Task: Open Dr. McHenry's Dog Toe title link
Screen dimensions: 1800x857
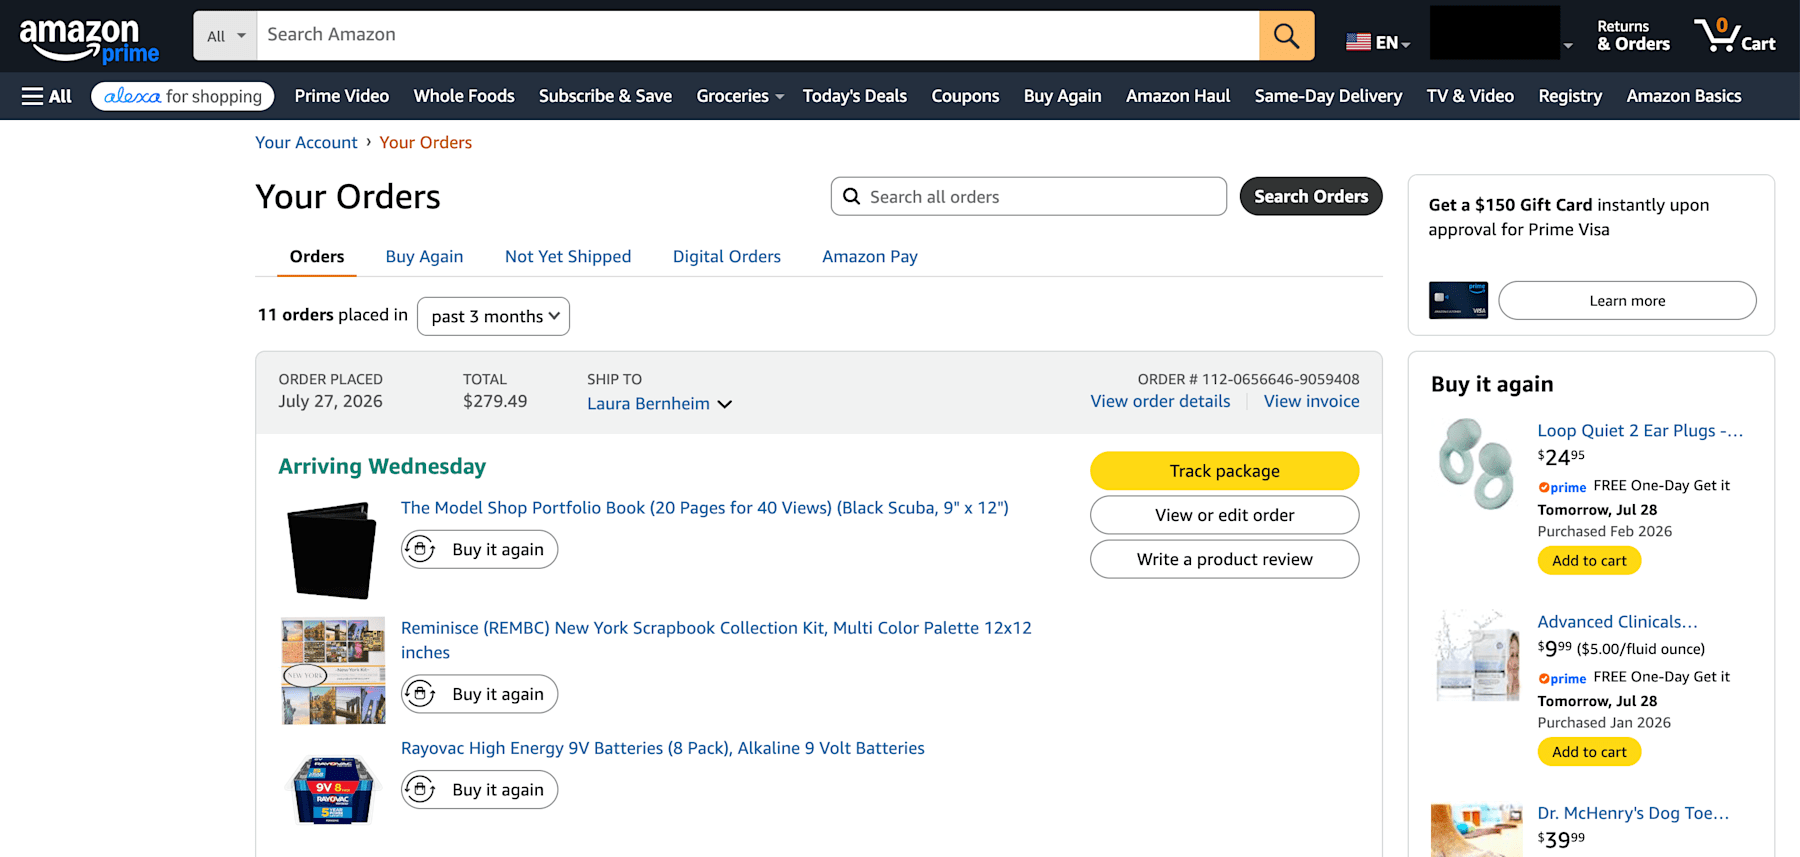Action: [x=1633, y=813]
